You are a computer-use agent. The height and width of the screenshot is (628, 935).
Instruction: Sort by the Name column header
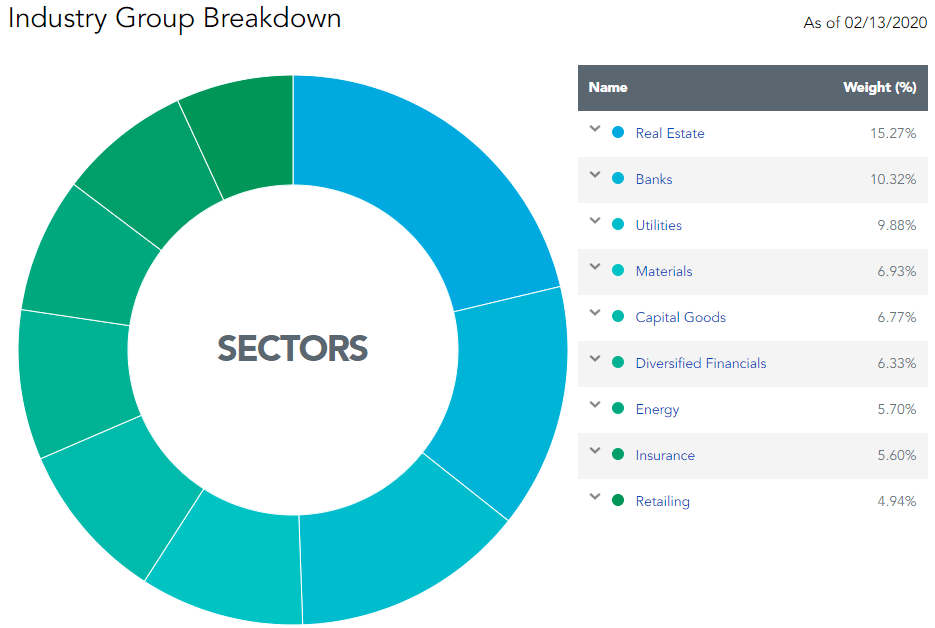tap(608, 87)
